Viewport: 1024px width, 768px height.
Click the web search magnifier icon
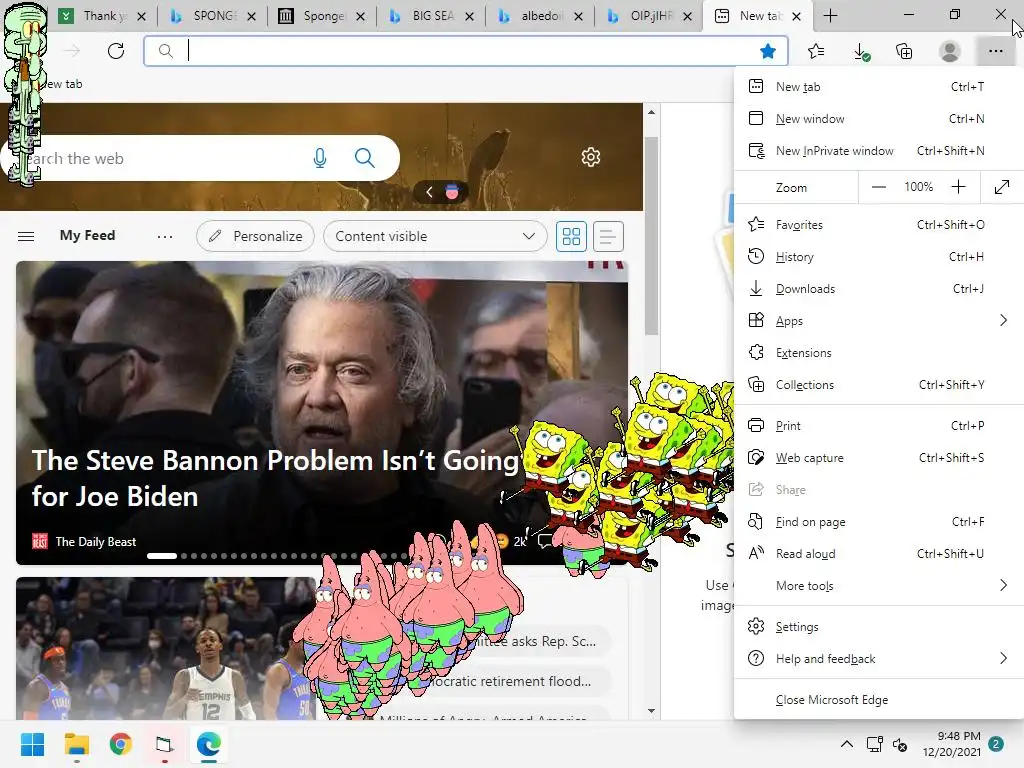[x=364, y=158]
